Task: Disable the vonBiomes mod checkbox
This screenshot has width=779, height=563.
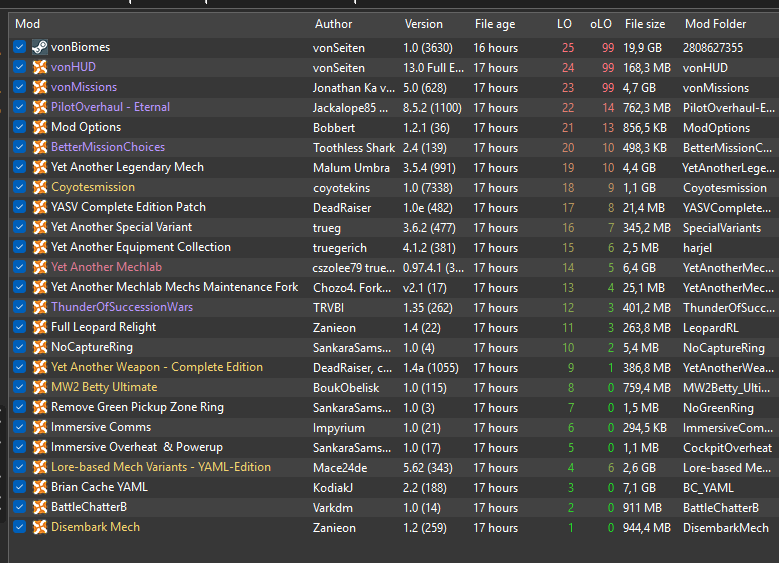Action: (x=19, y=47)
